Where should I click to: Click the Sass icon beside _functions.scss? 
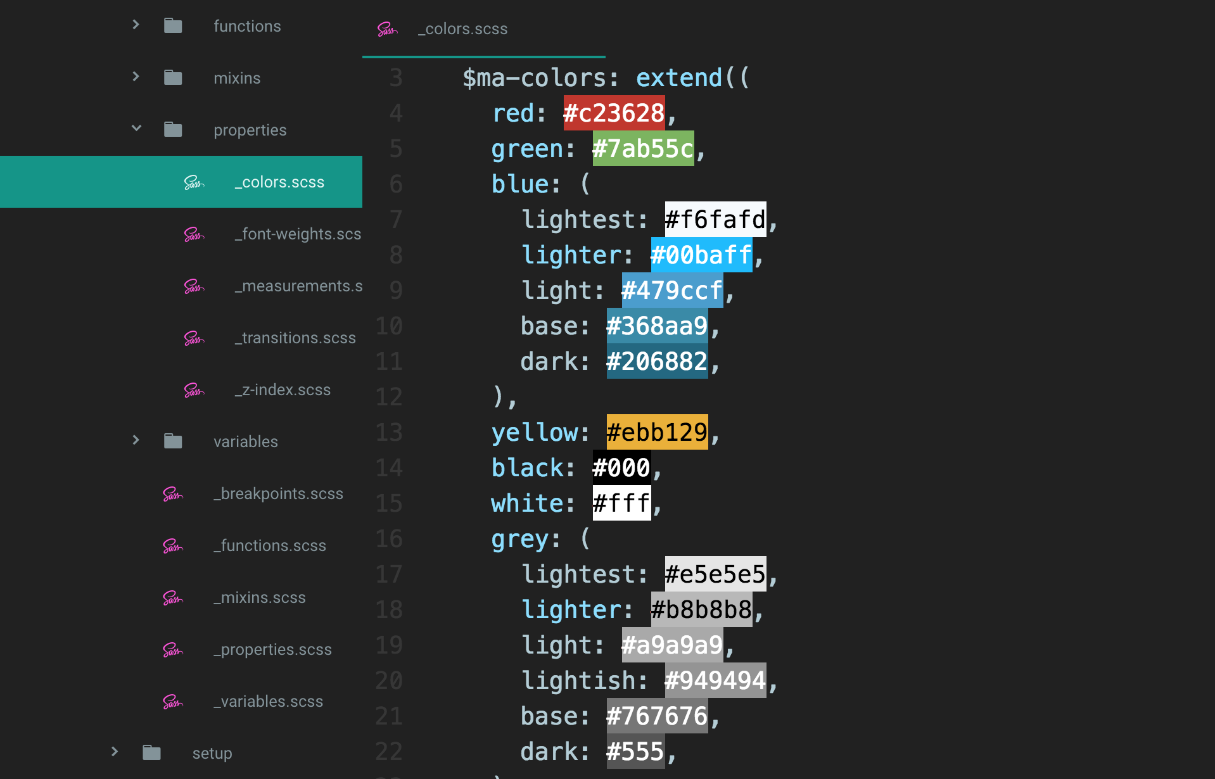click(172, 545)
